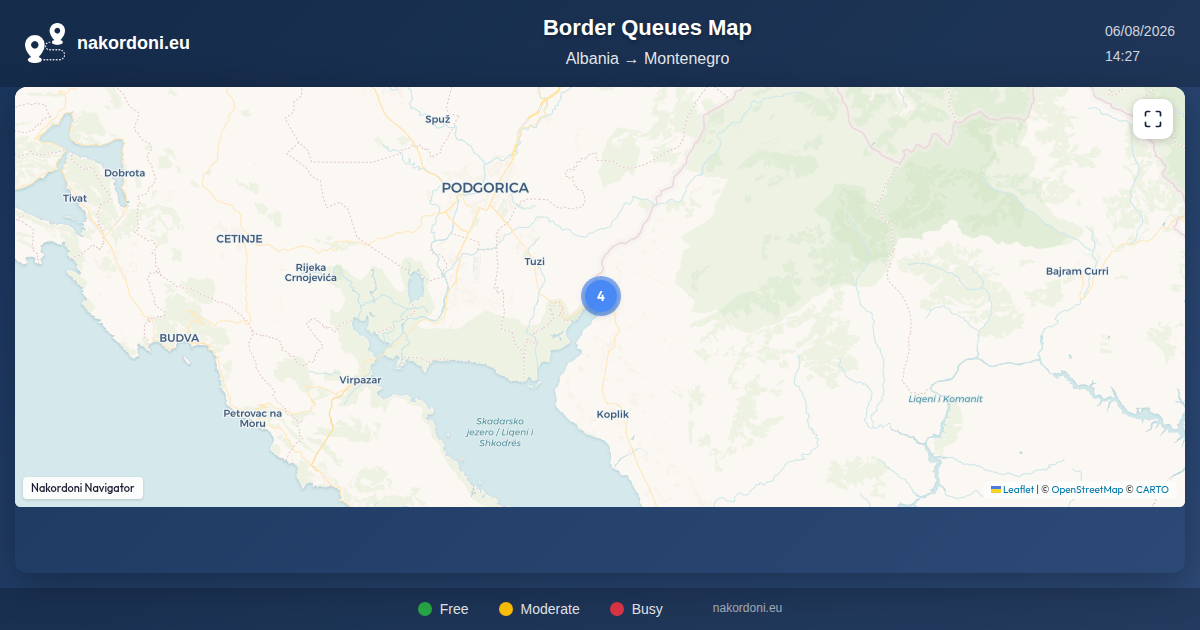This screenshot has height=630, width=1200.
Task: Click the Virpazar label on the map
Action: [360, 380]
